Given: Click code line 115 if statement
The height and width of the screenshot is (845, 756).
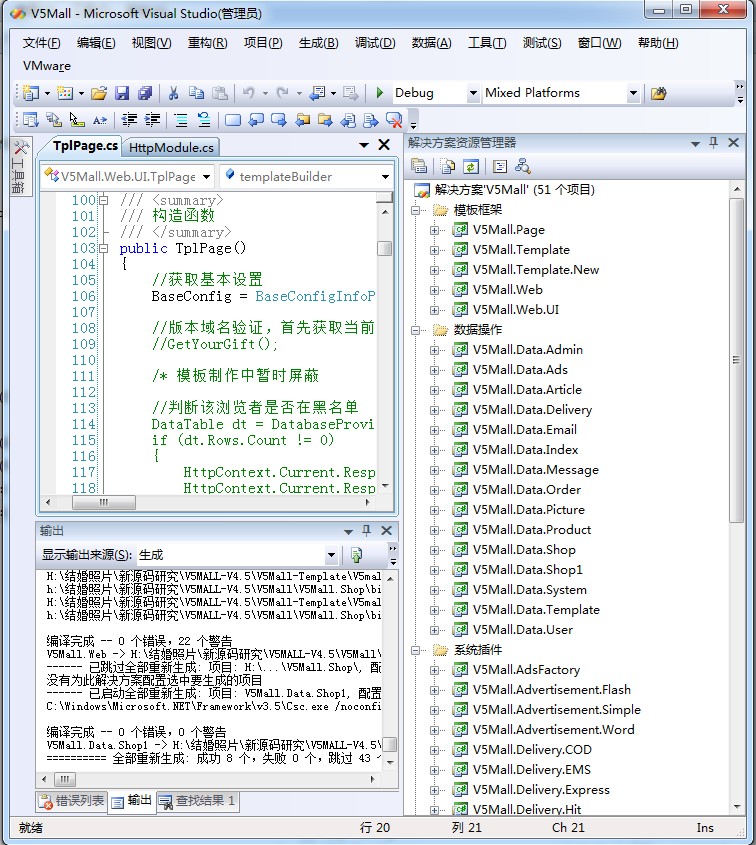Looking at the screenshot, I should pyautogui.click(x=243, y=440).
